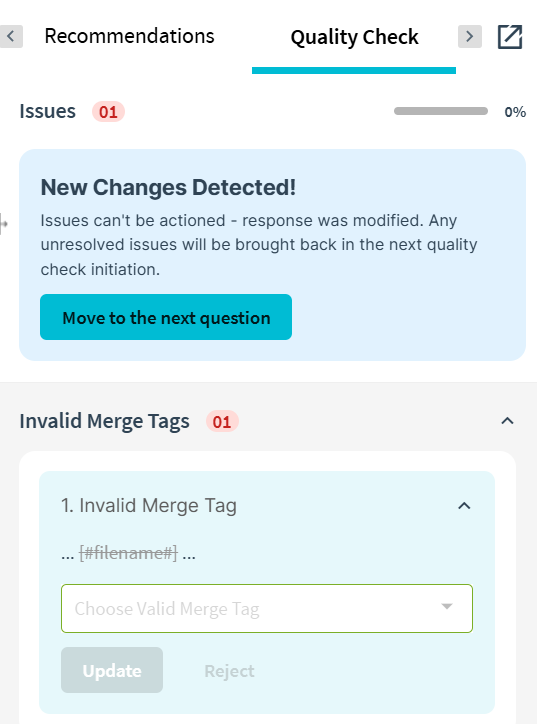
Task: Click Move to the next question
Action: (166, 317)
